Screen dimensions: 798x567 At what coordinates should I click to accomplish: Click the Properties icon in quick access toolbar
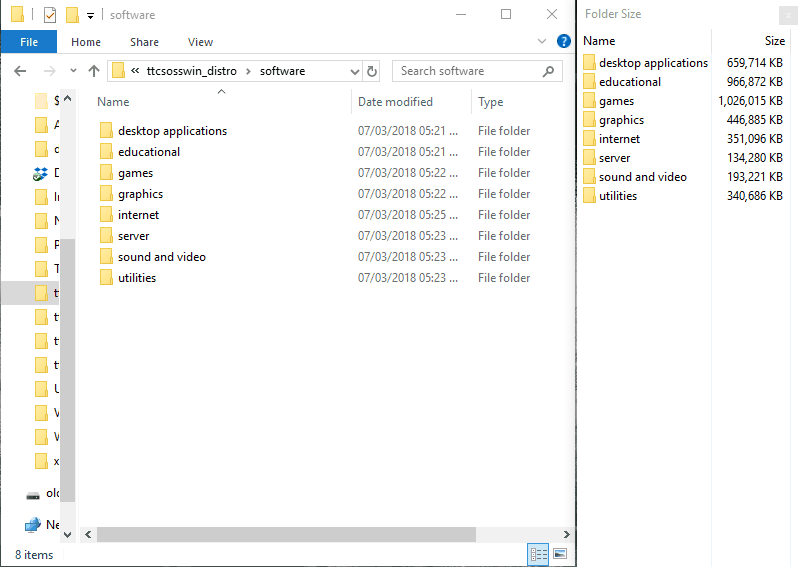50,15
